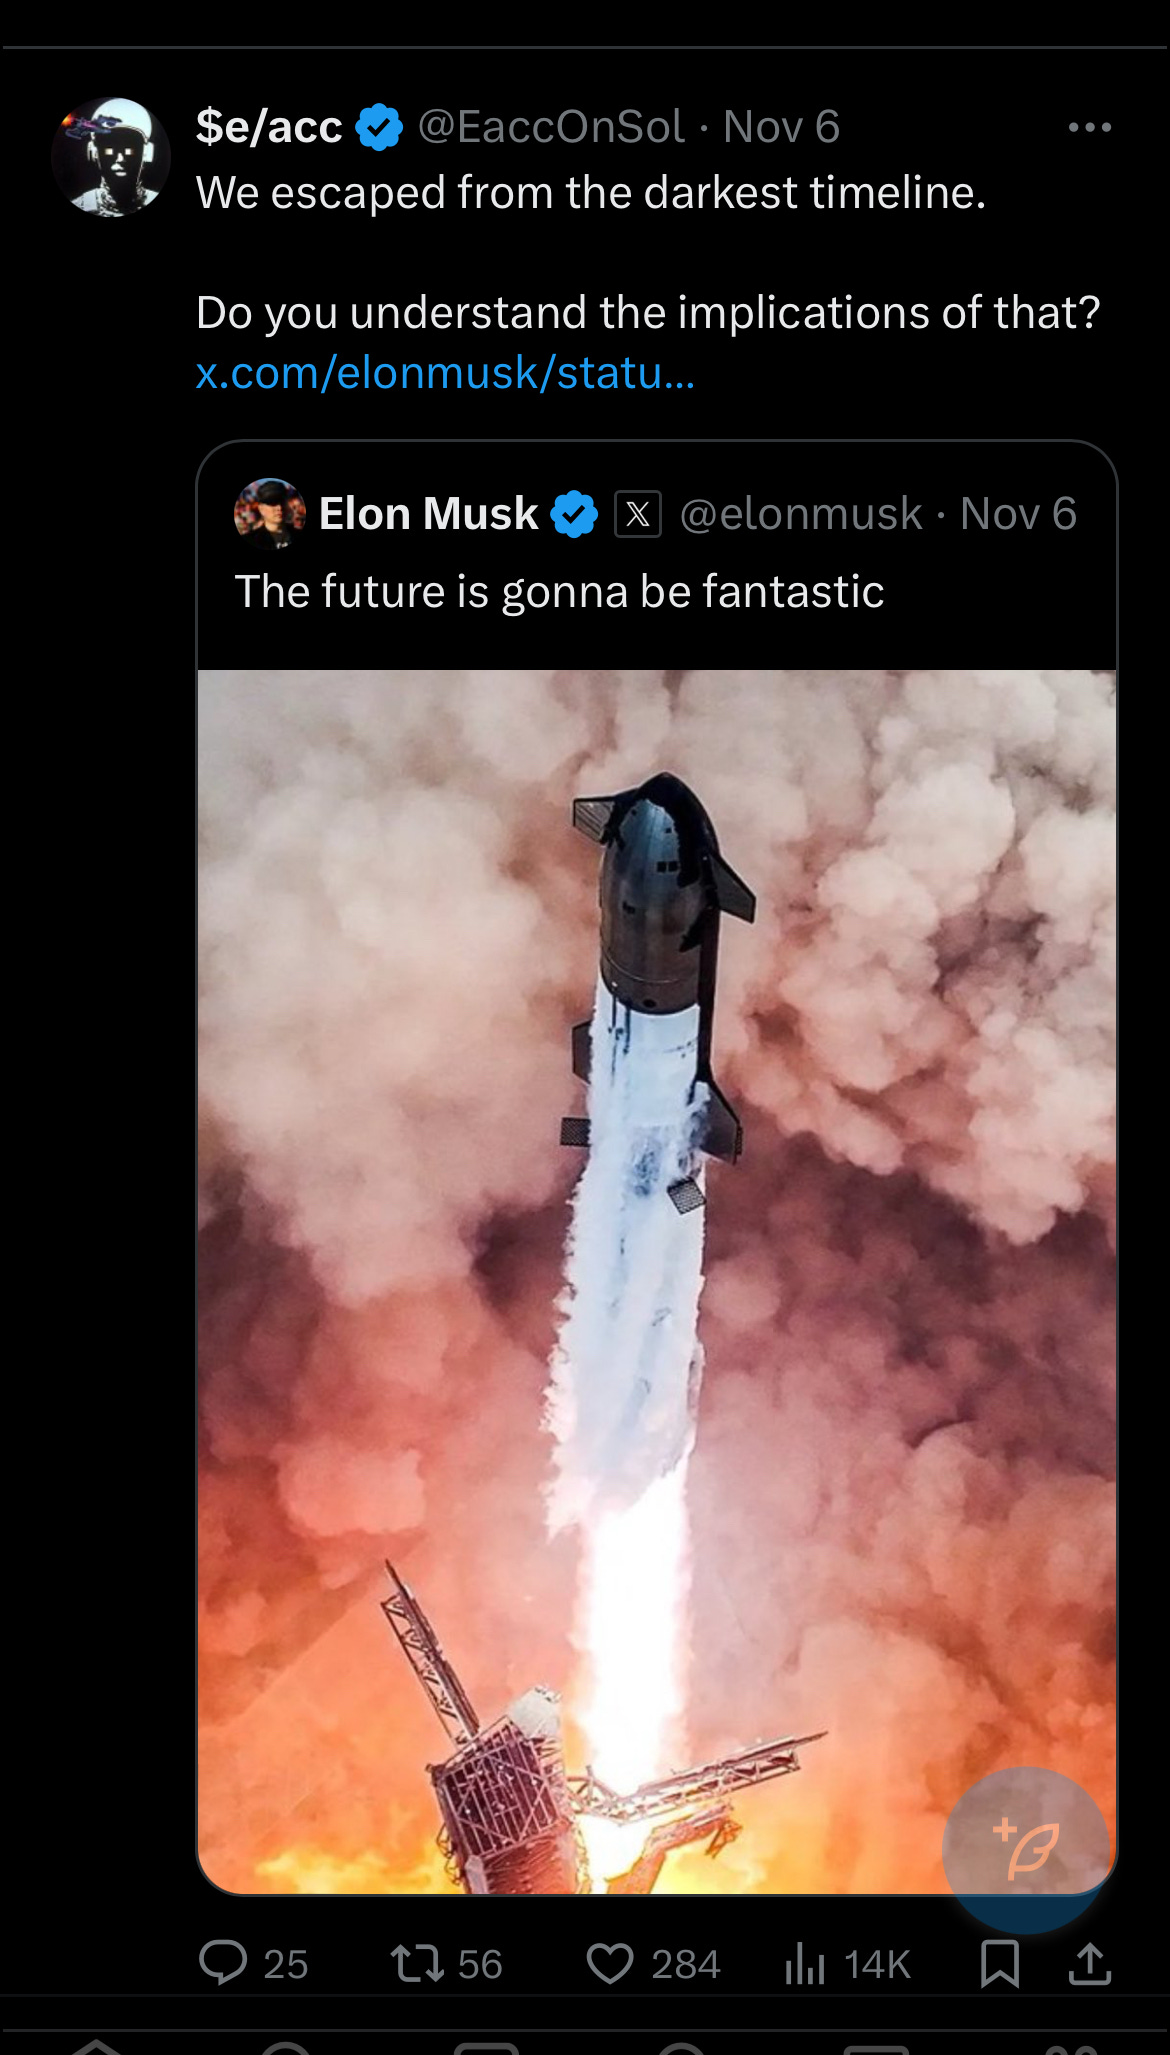Open the Starship rocket launch photo
This screenshot has height=2055, width=1170.
click(657, 1281)
